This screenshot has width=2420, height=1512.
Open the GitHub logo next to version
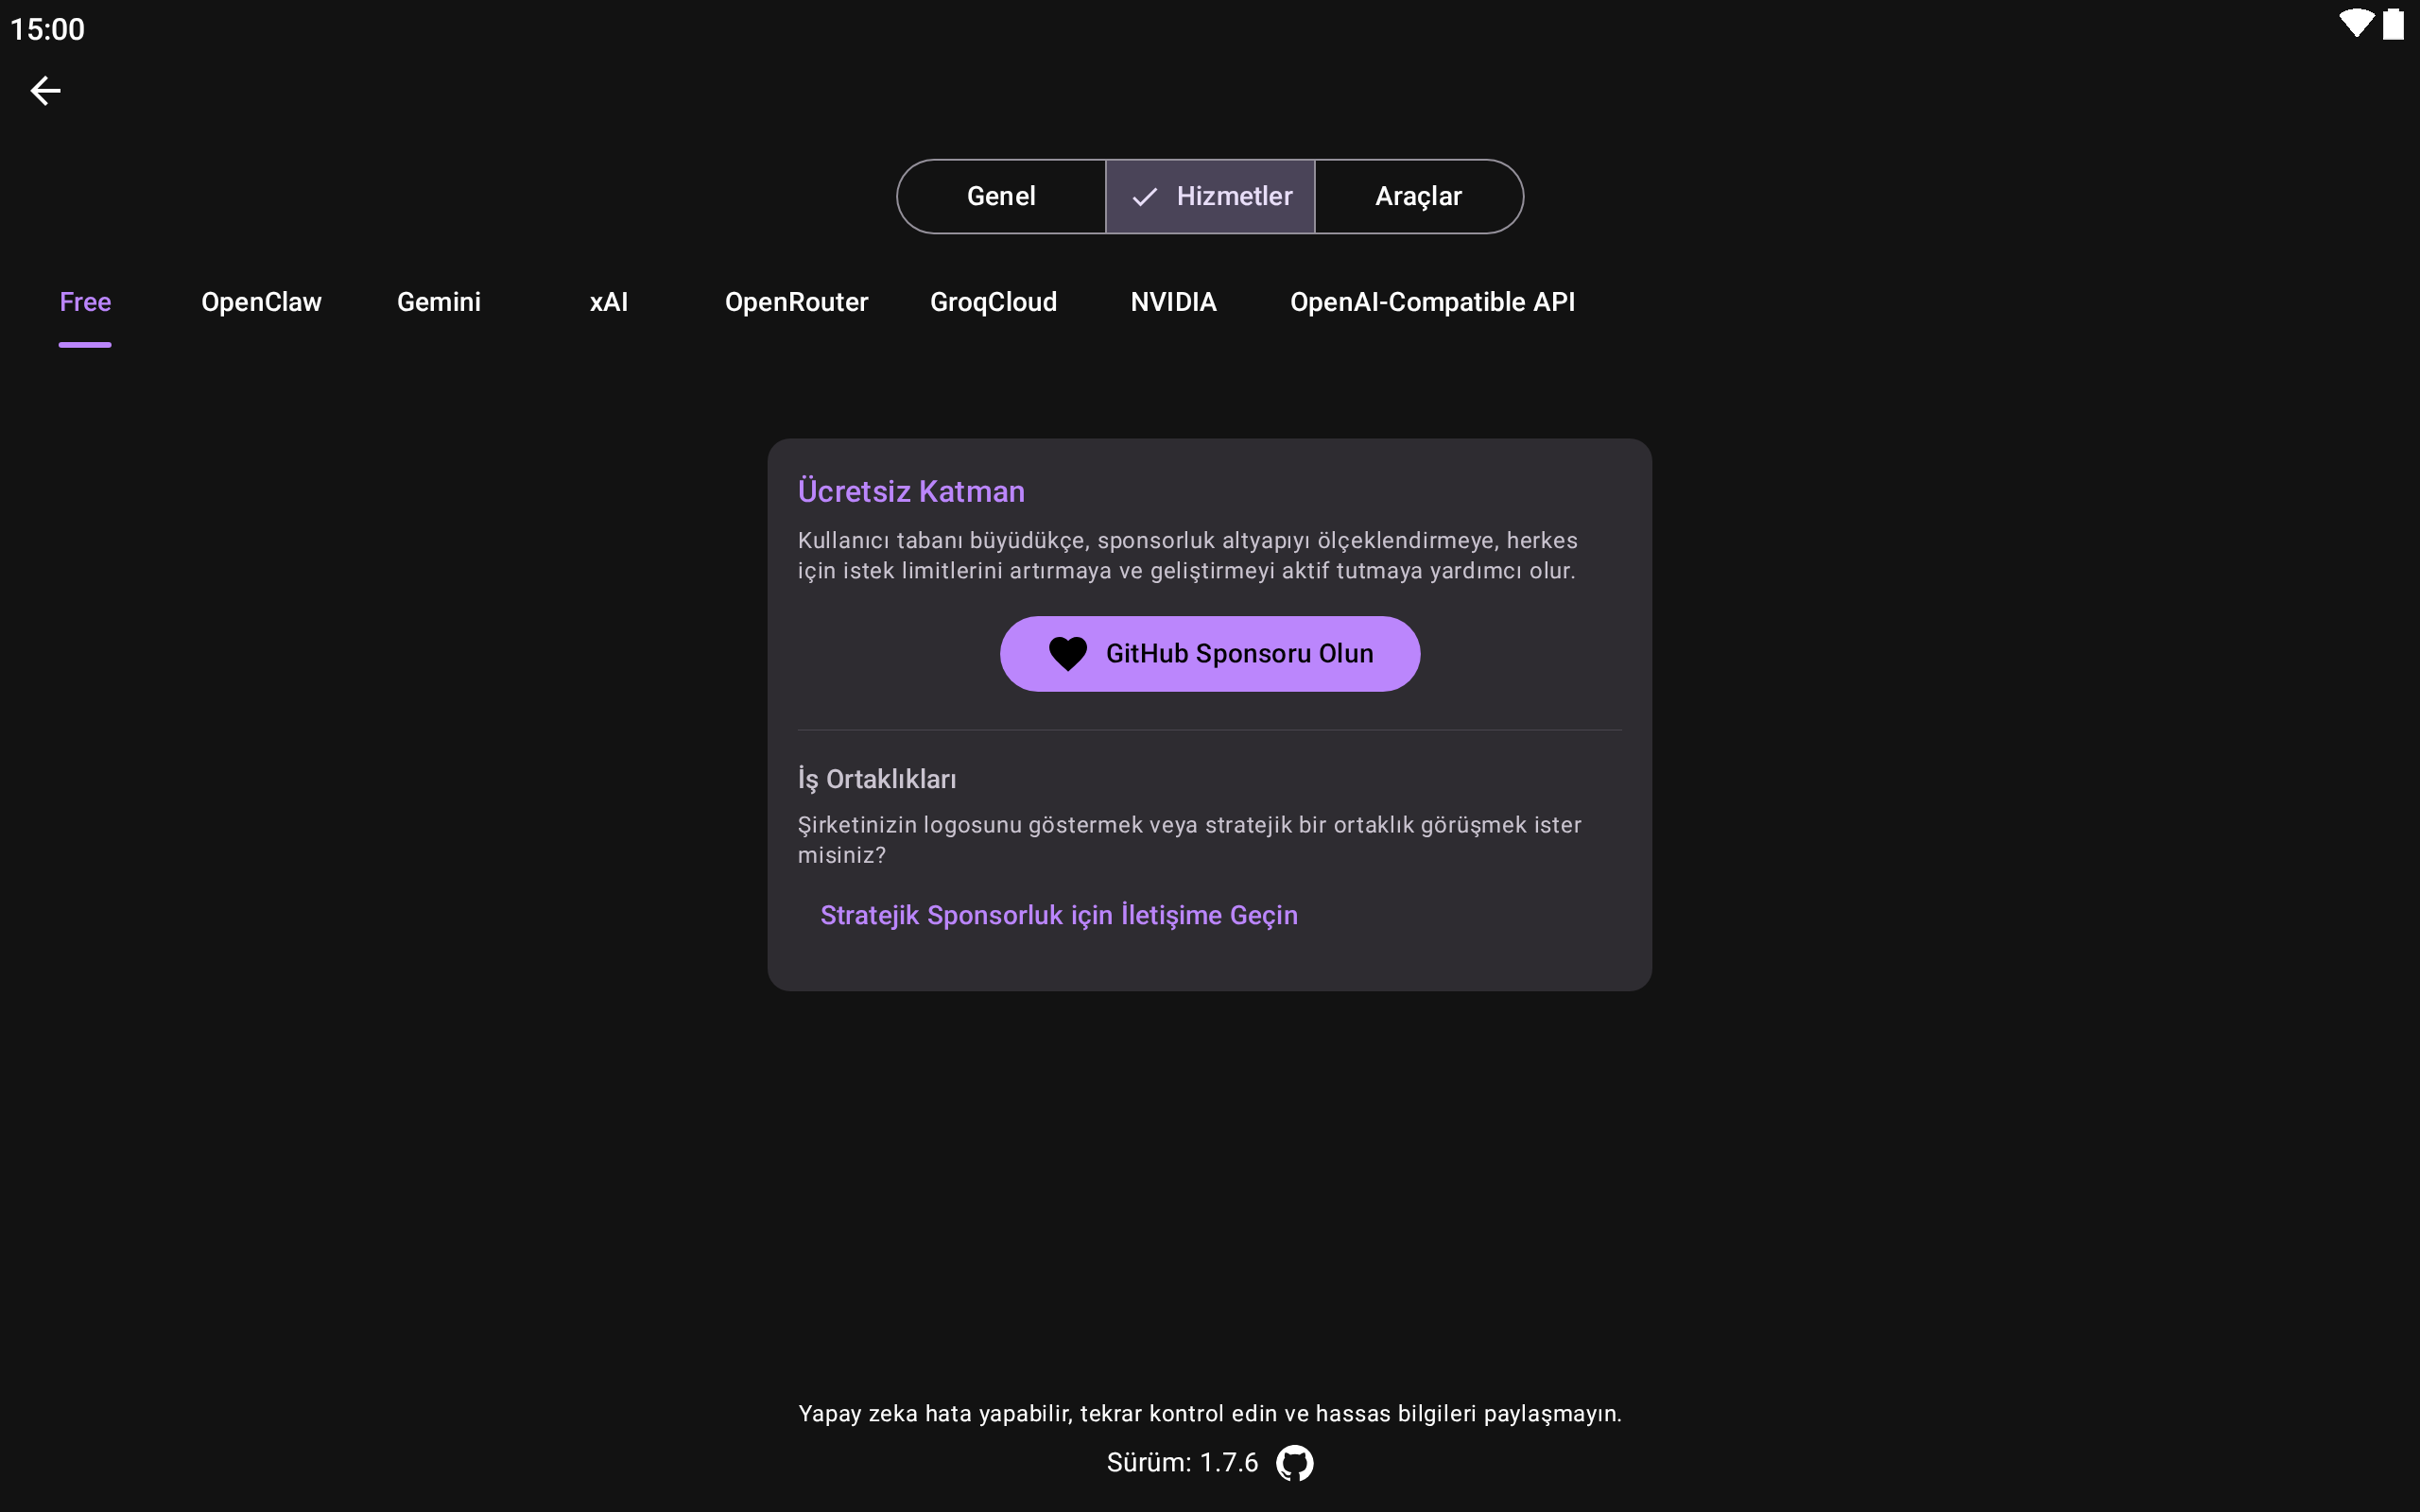pos(1294,1462)
